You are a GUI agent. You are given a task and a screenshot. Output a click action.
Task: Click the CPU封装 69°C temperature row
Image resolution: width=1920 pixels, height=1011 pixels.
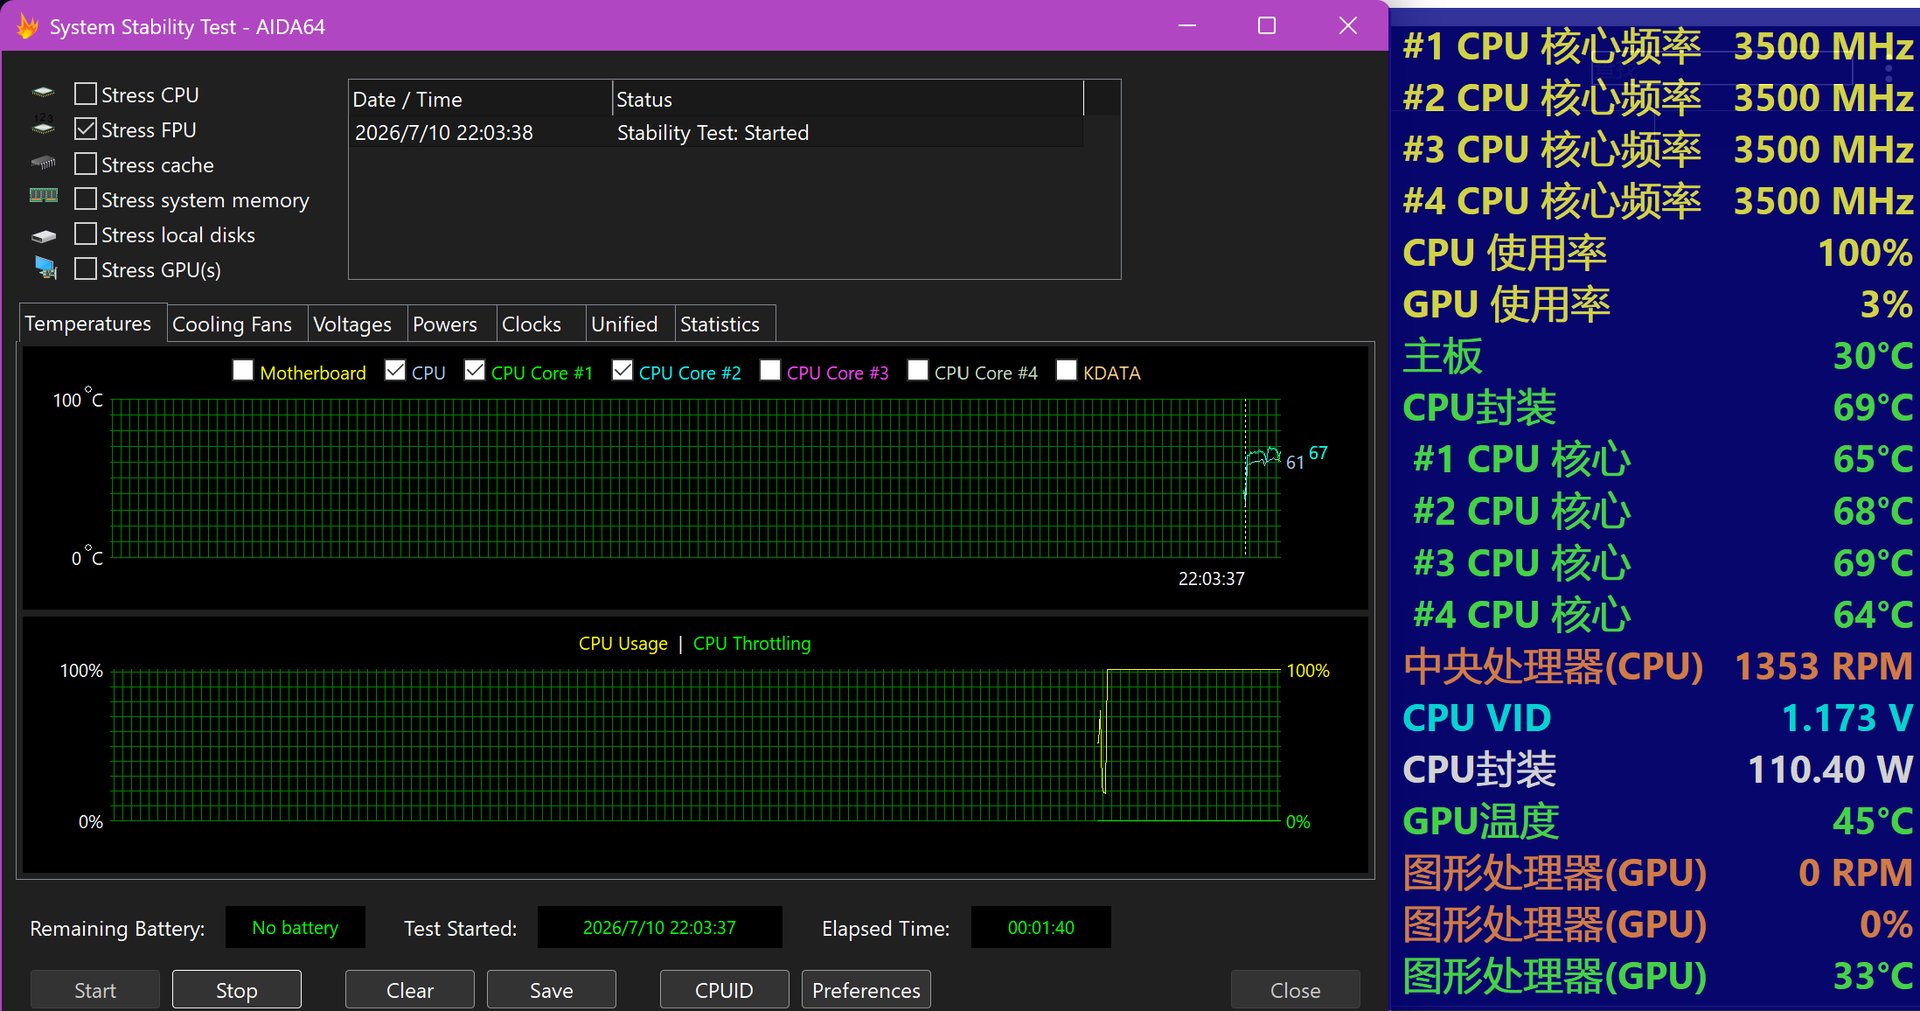pyautogui.click(x=1657, y=407)
